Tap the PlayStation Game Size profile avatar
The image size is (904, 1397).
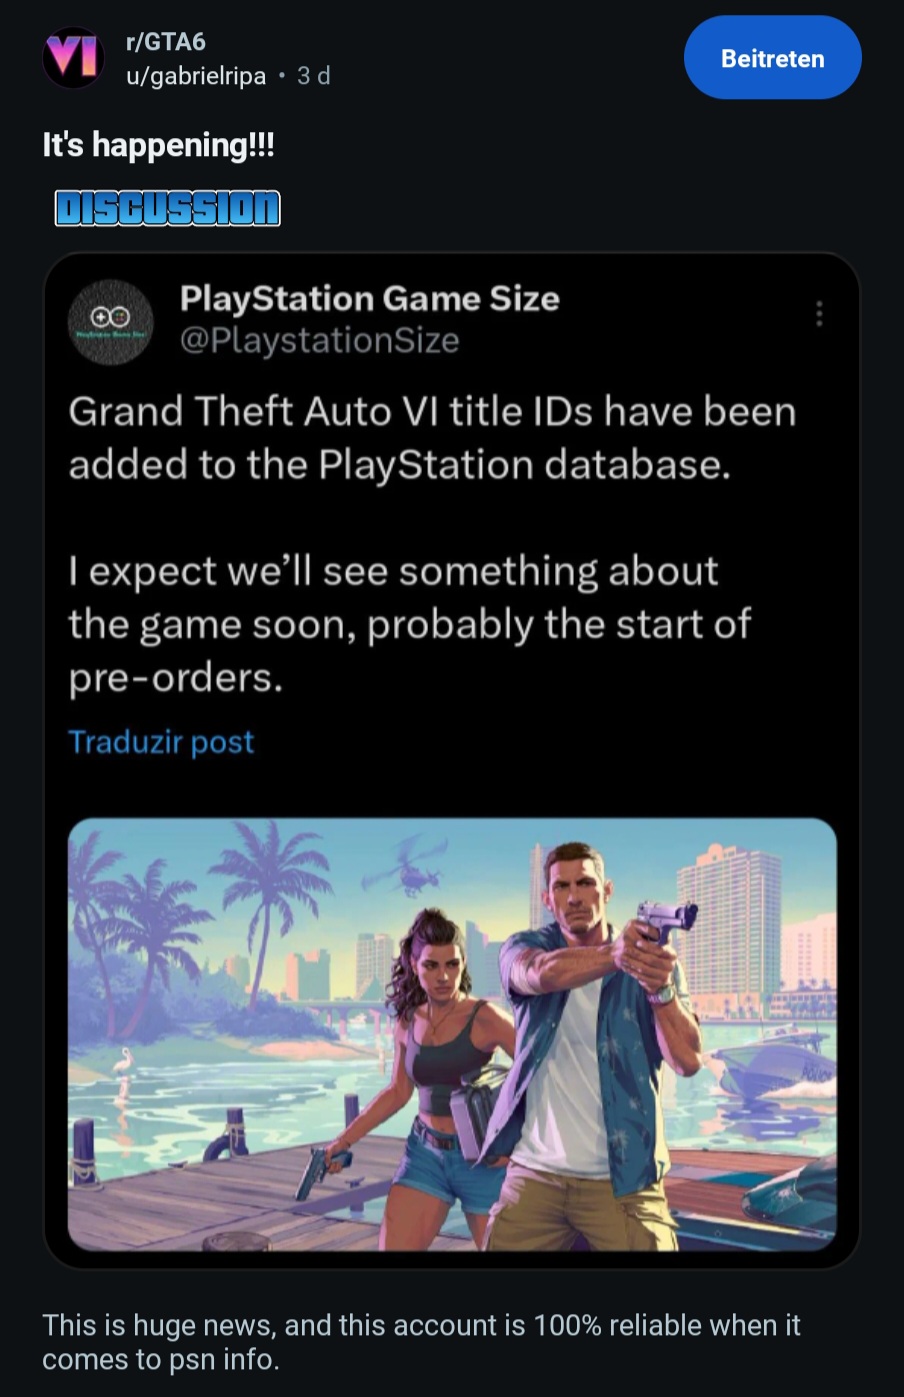pos(110,321)
